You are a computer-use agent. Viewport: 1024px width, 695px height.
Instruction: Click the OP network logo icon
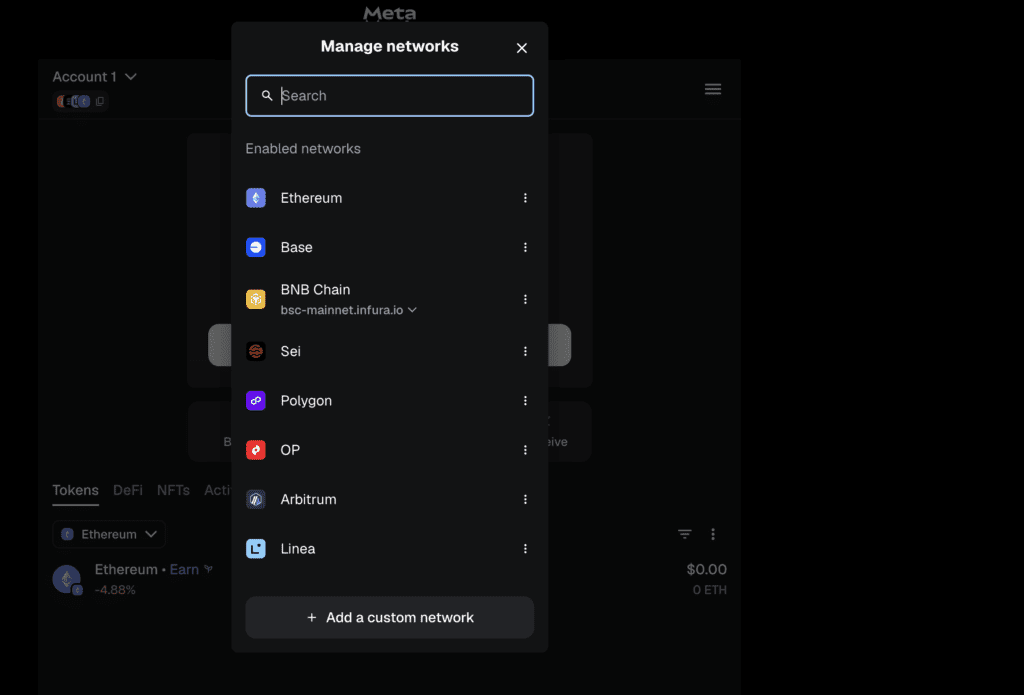tap(256, 450)
